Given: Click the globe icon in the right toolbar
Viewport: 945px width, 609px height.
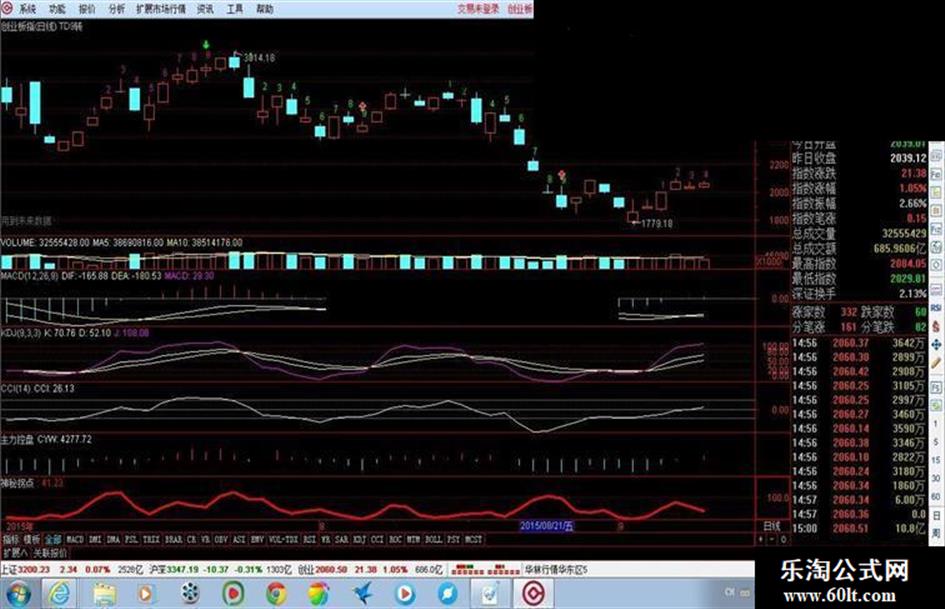Looking at the screenshot, I should point(936,247).
